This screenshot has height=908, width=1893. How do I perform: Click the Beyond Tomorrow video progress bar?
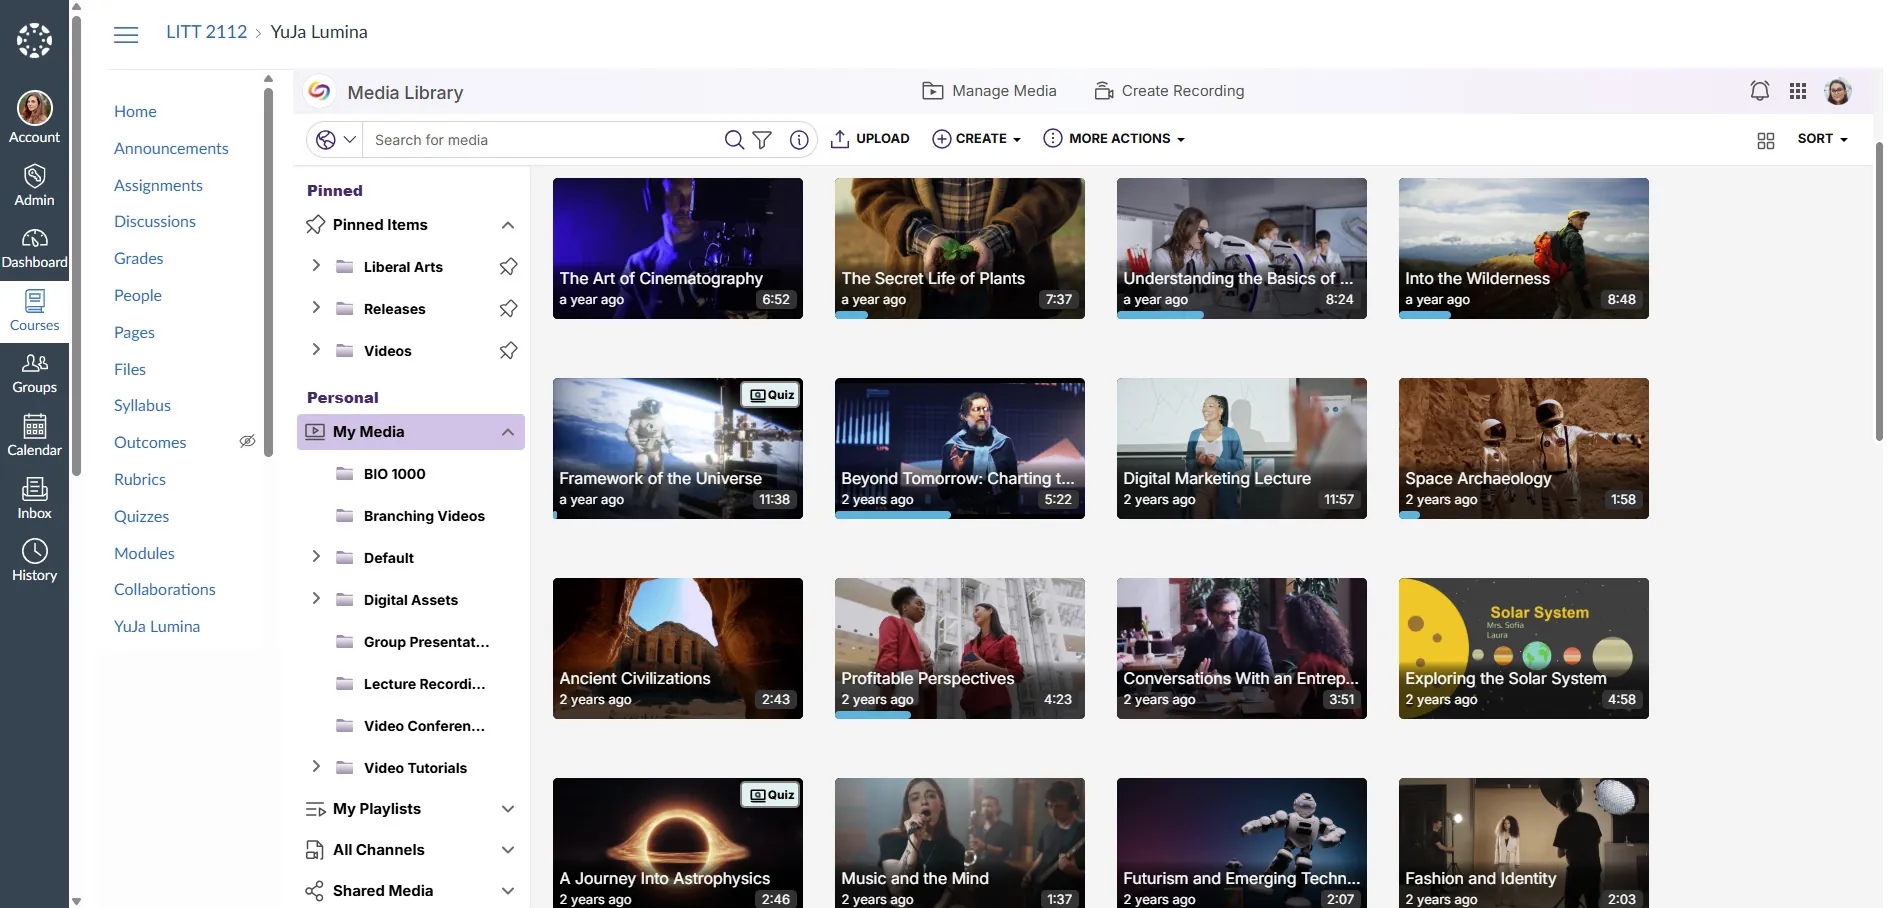click(x=894, y=515)
